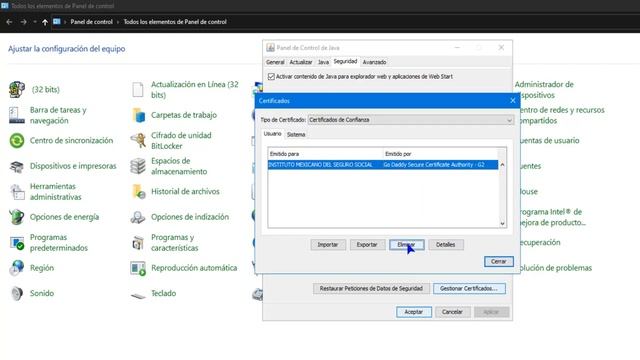Click certificate list scrollbar down arrow
This screenshot has height=360, width=640.
pyautogui.click(x=502, y=224)
